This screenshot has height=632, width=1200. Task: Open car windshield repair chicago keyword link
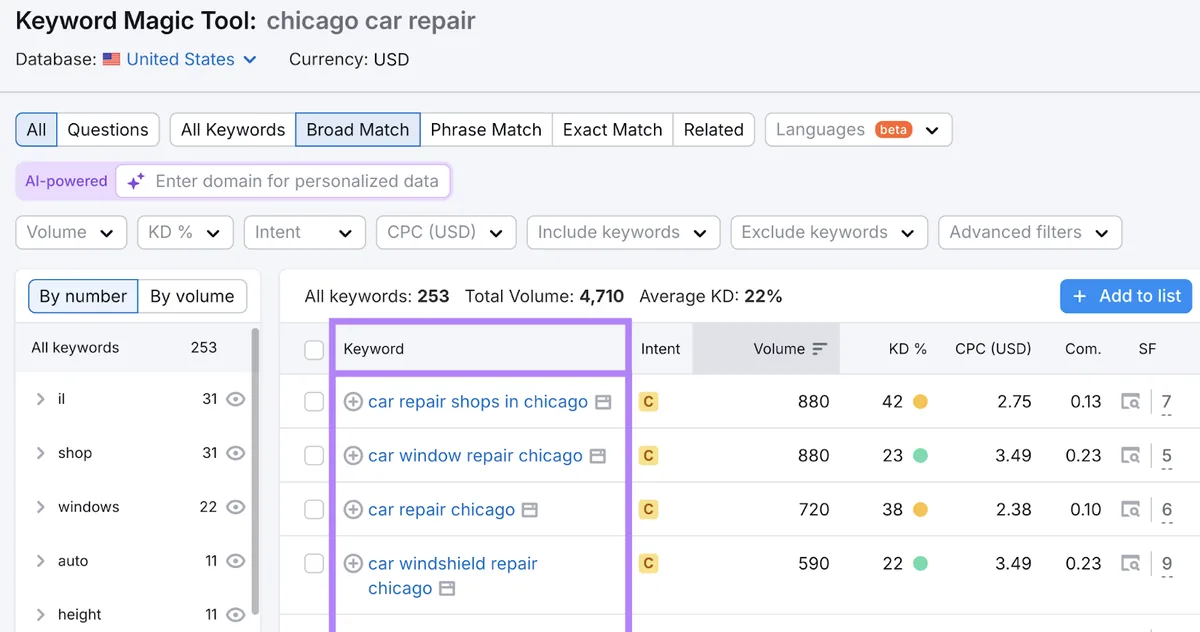[x=452, y=576]
